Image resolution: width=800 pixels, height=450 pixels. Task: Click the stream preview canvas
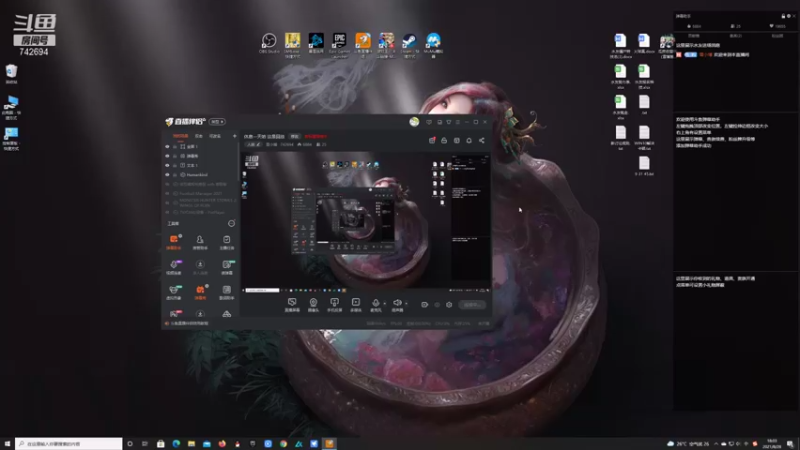tap(365, 222)
